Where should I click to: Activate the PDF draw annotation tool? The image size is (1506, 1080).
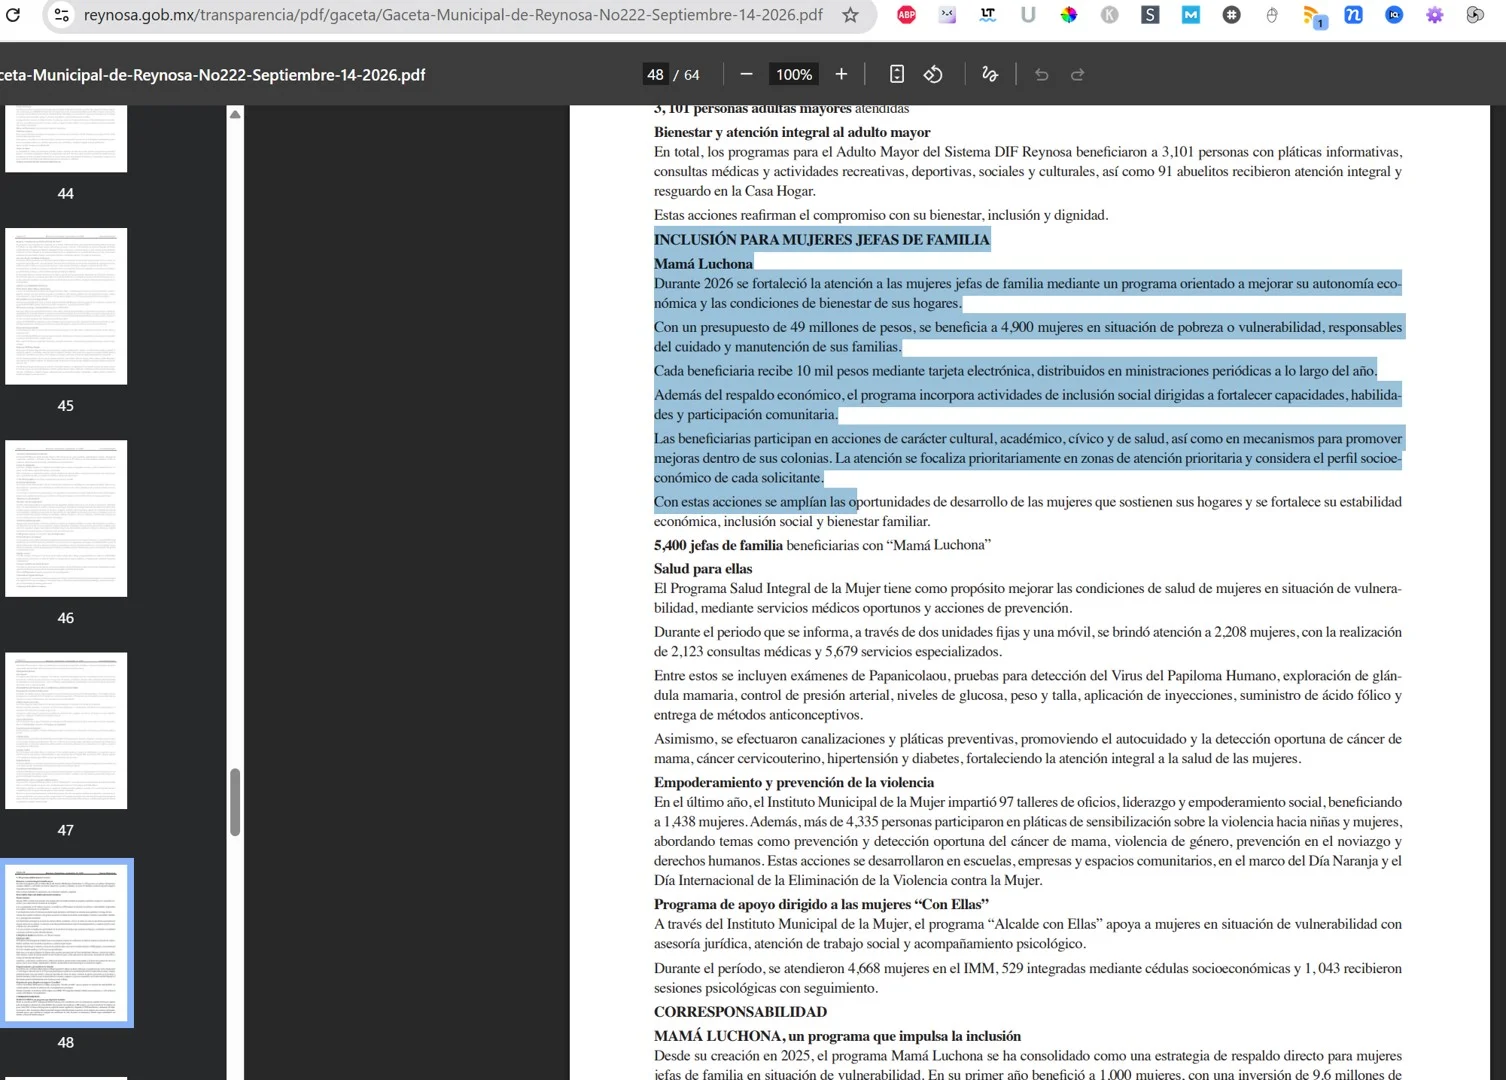pyautogui.click(x=990, y=74)
